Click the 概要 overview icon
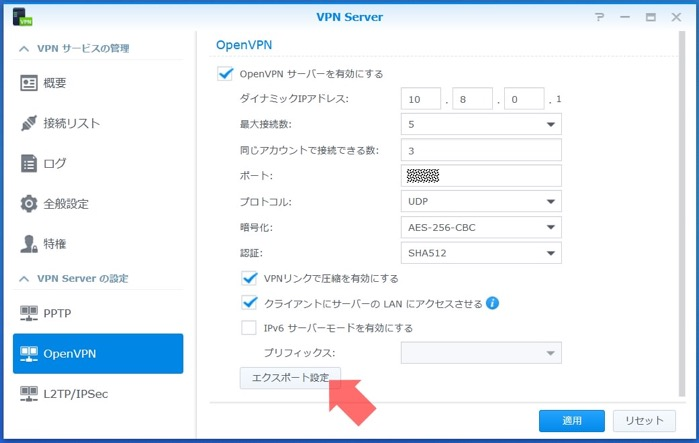The width and height of the screenshot is (699, 443). coord(29,83)
